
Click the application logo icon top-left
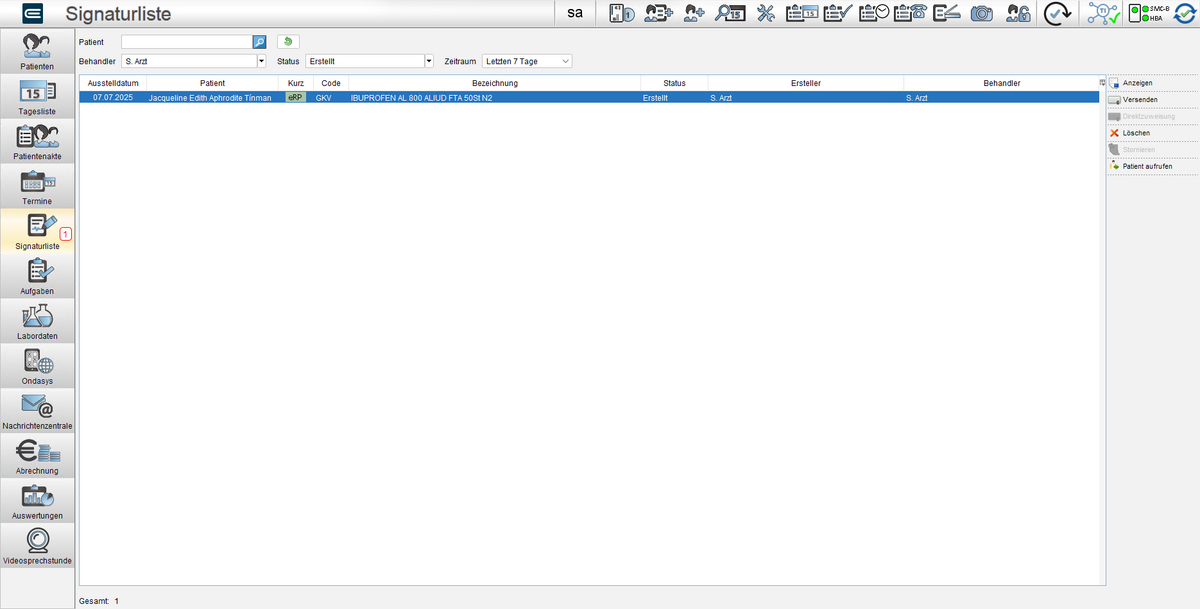pyautogui.click(x=32, y=13)
